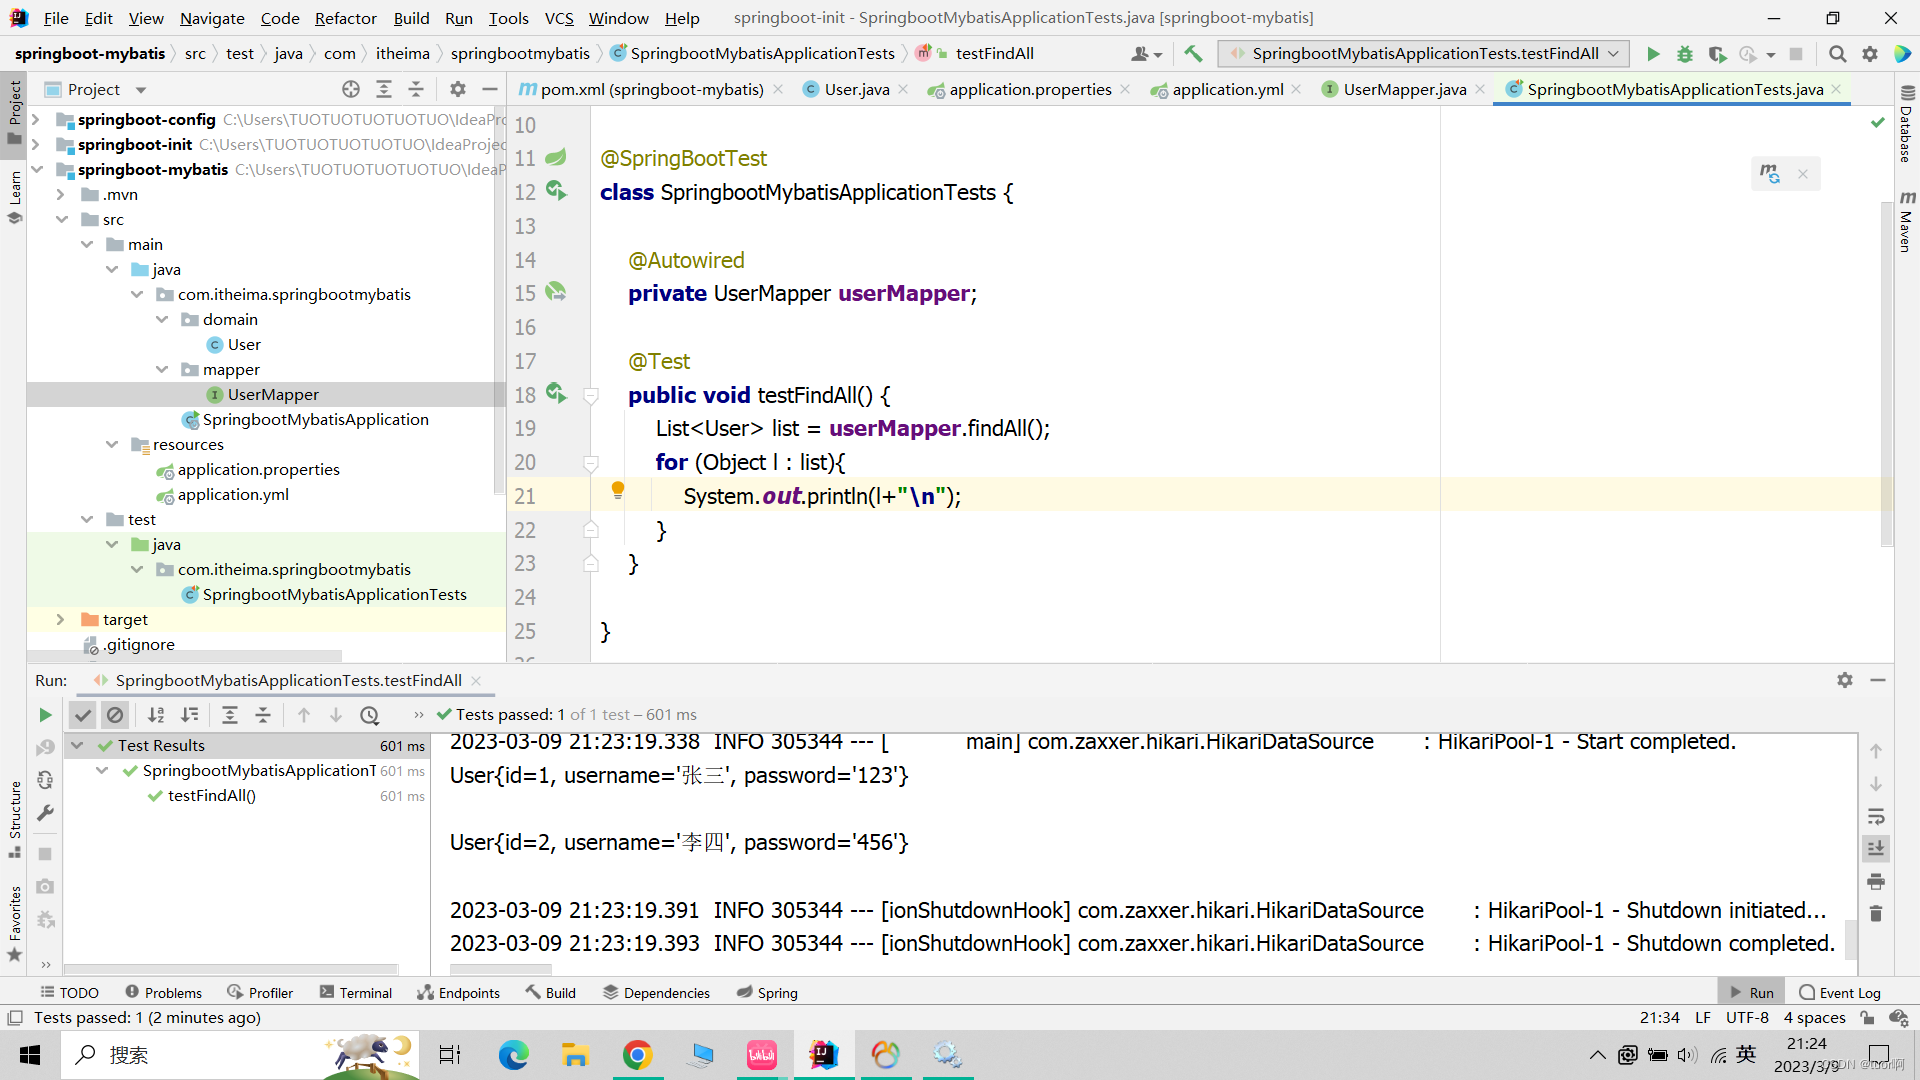Screen dimensions: 1920x1080
Task: Click the Search Everywhere magnifier icon
Action: 1837,54
